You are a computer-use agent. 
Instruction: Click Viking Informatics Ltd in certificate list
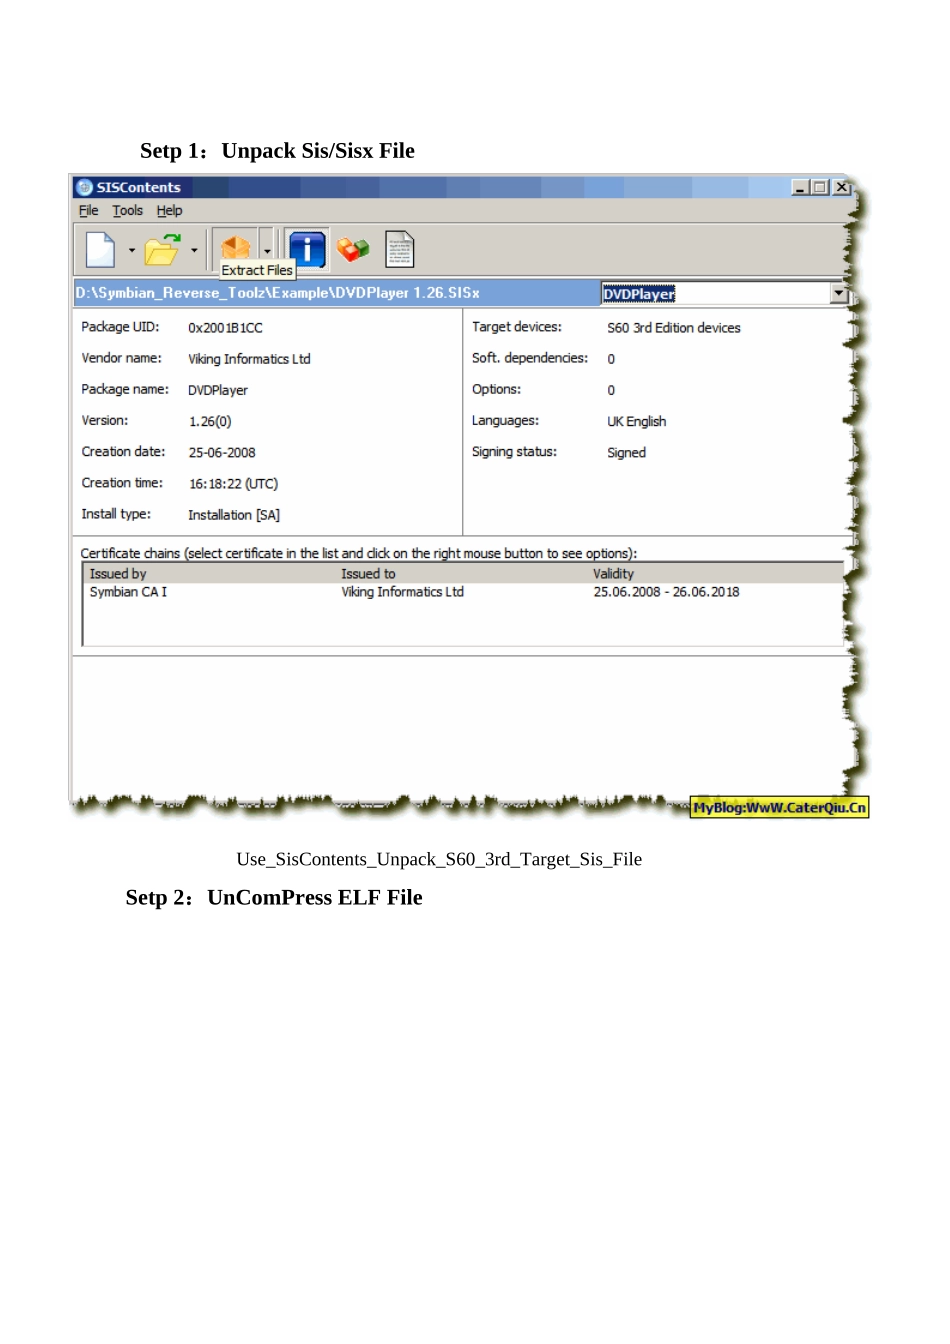[402, 592]
